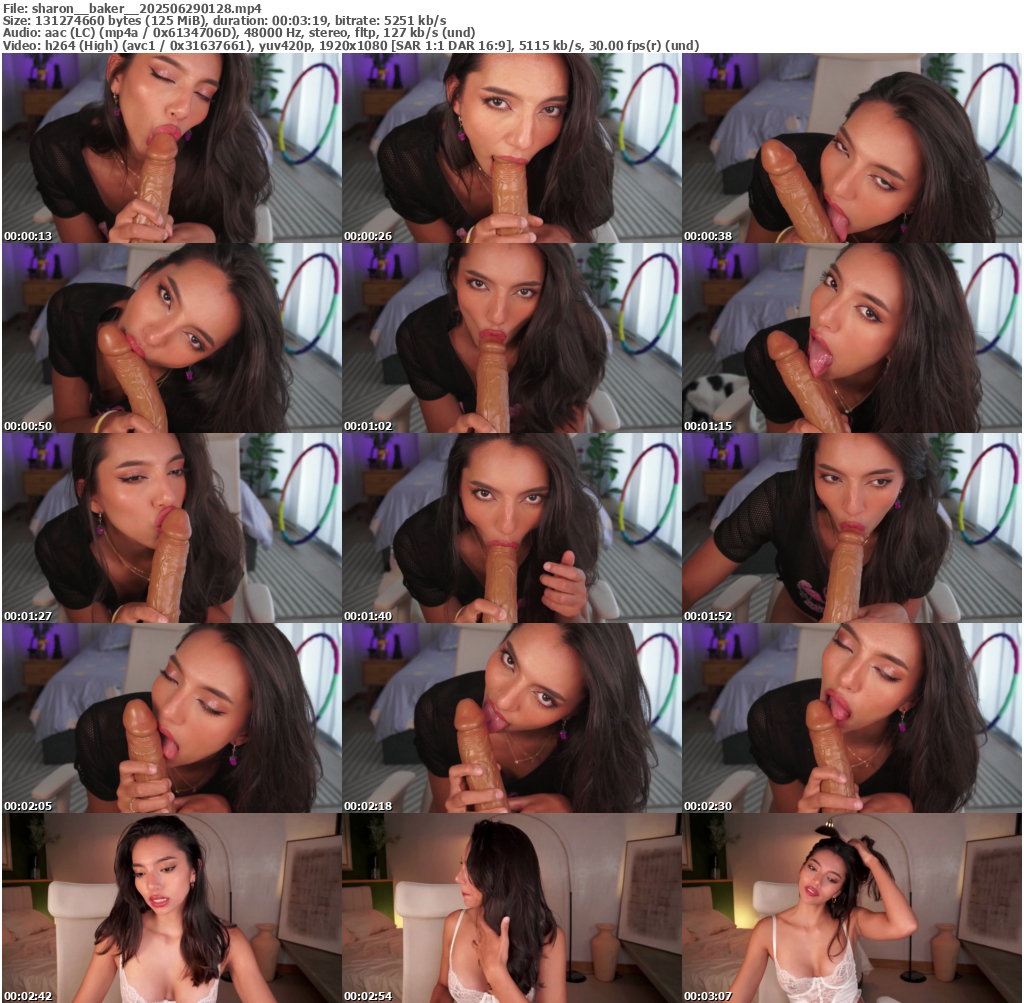Open the frame at timestamp 00:01:15
Screen dimensions: 1024x1003
(852, 338)
